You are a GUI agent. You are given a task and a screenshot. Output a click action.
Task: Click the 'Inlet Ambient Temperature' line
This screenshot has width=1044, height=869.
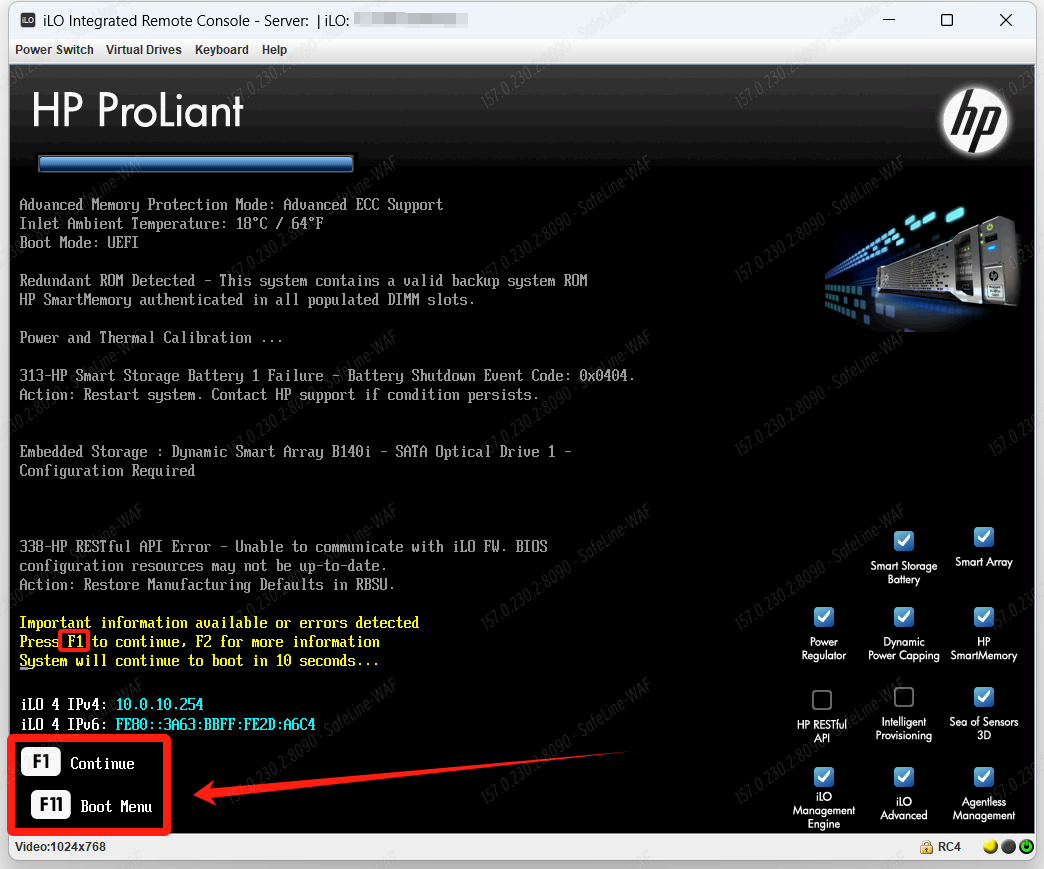coord(171,224)
